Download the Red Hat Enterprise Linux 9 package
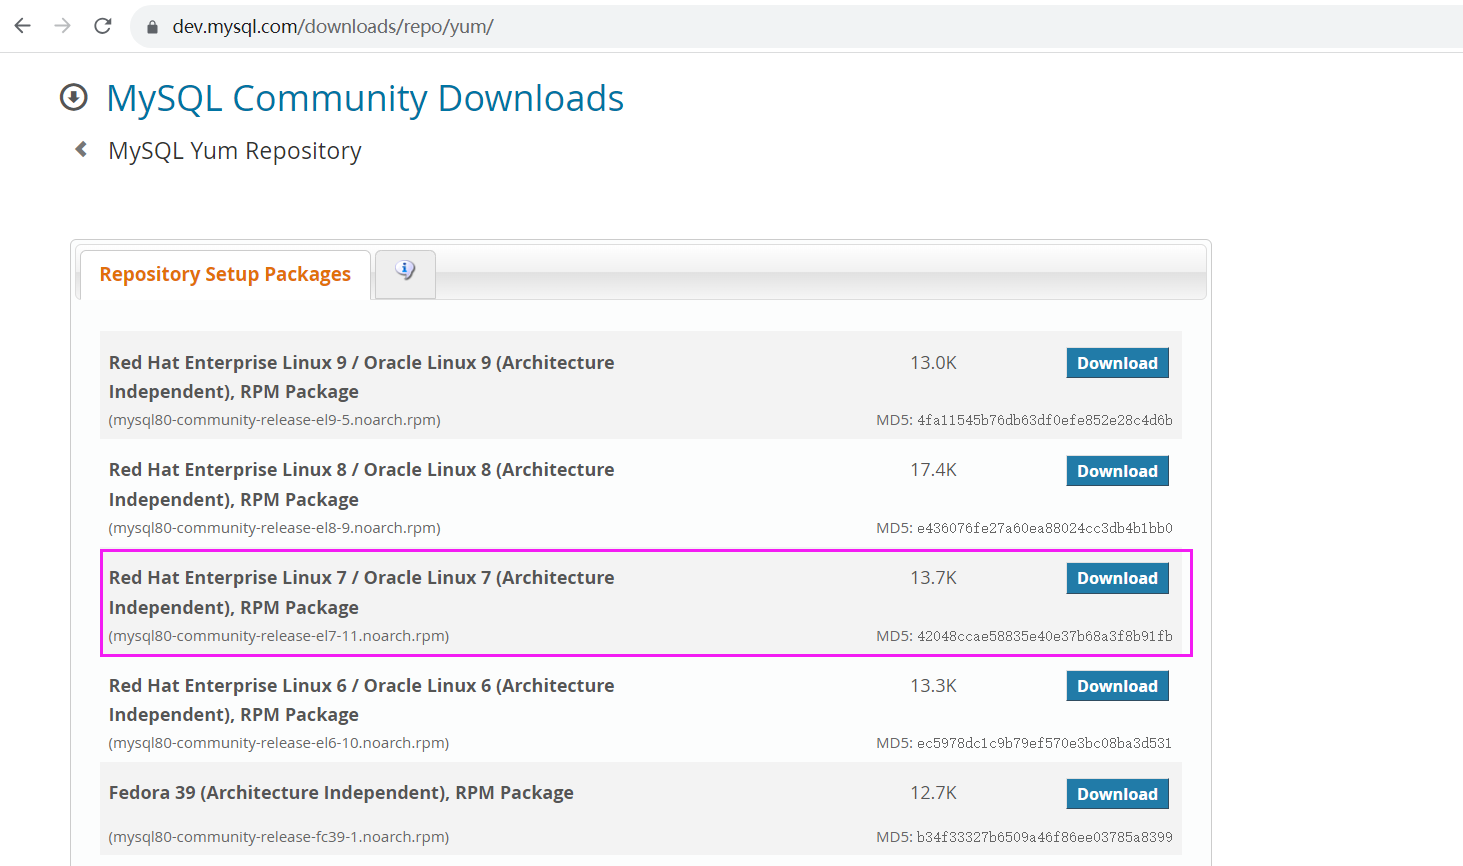1463x866 pixels. click(1117, 363)
